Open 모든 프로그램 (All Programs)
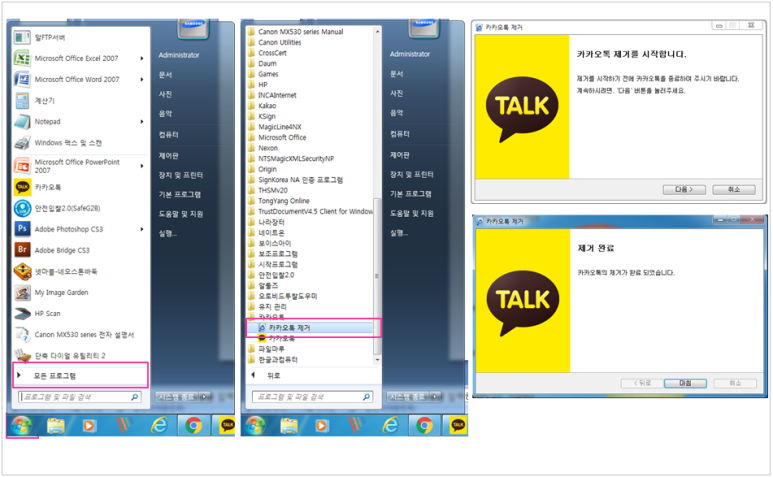Viewport: 773px width, 477px height. click(x=80, y=375)
